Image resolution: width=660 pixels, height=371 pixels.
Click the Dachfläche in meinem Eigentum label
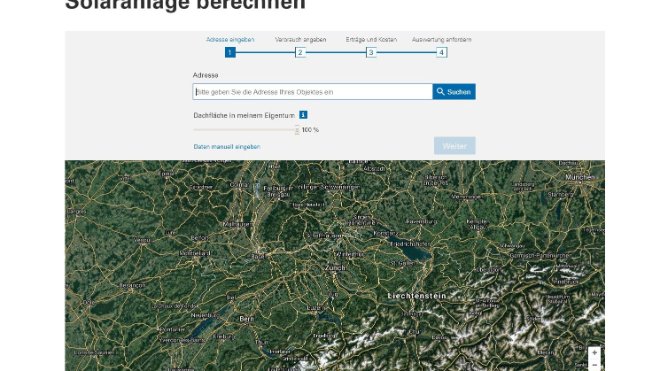pos(244,115)
